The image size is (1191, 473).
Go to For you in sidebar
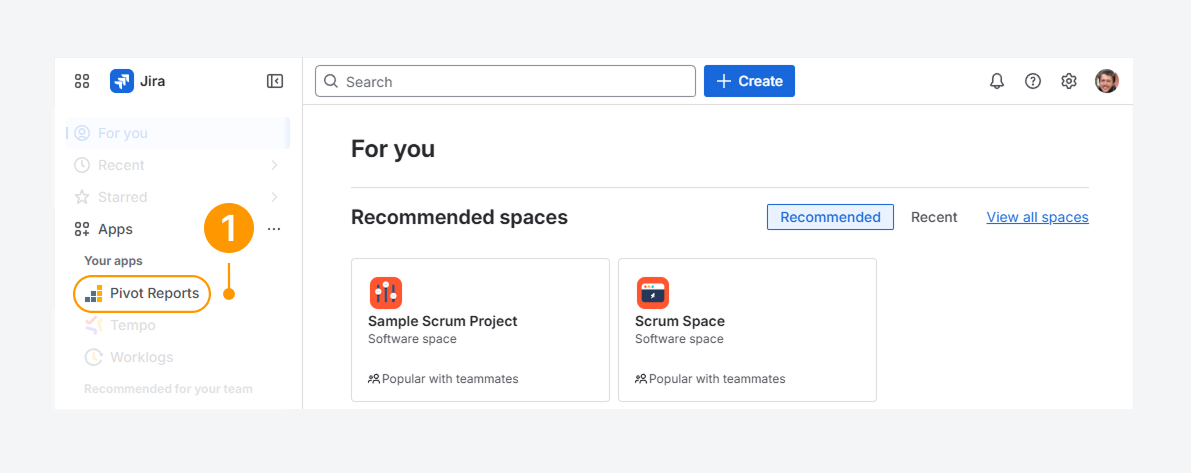pos(178,133)
